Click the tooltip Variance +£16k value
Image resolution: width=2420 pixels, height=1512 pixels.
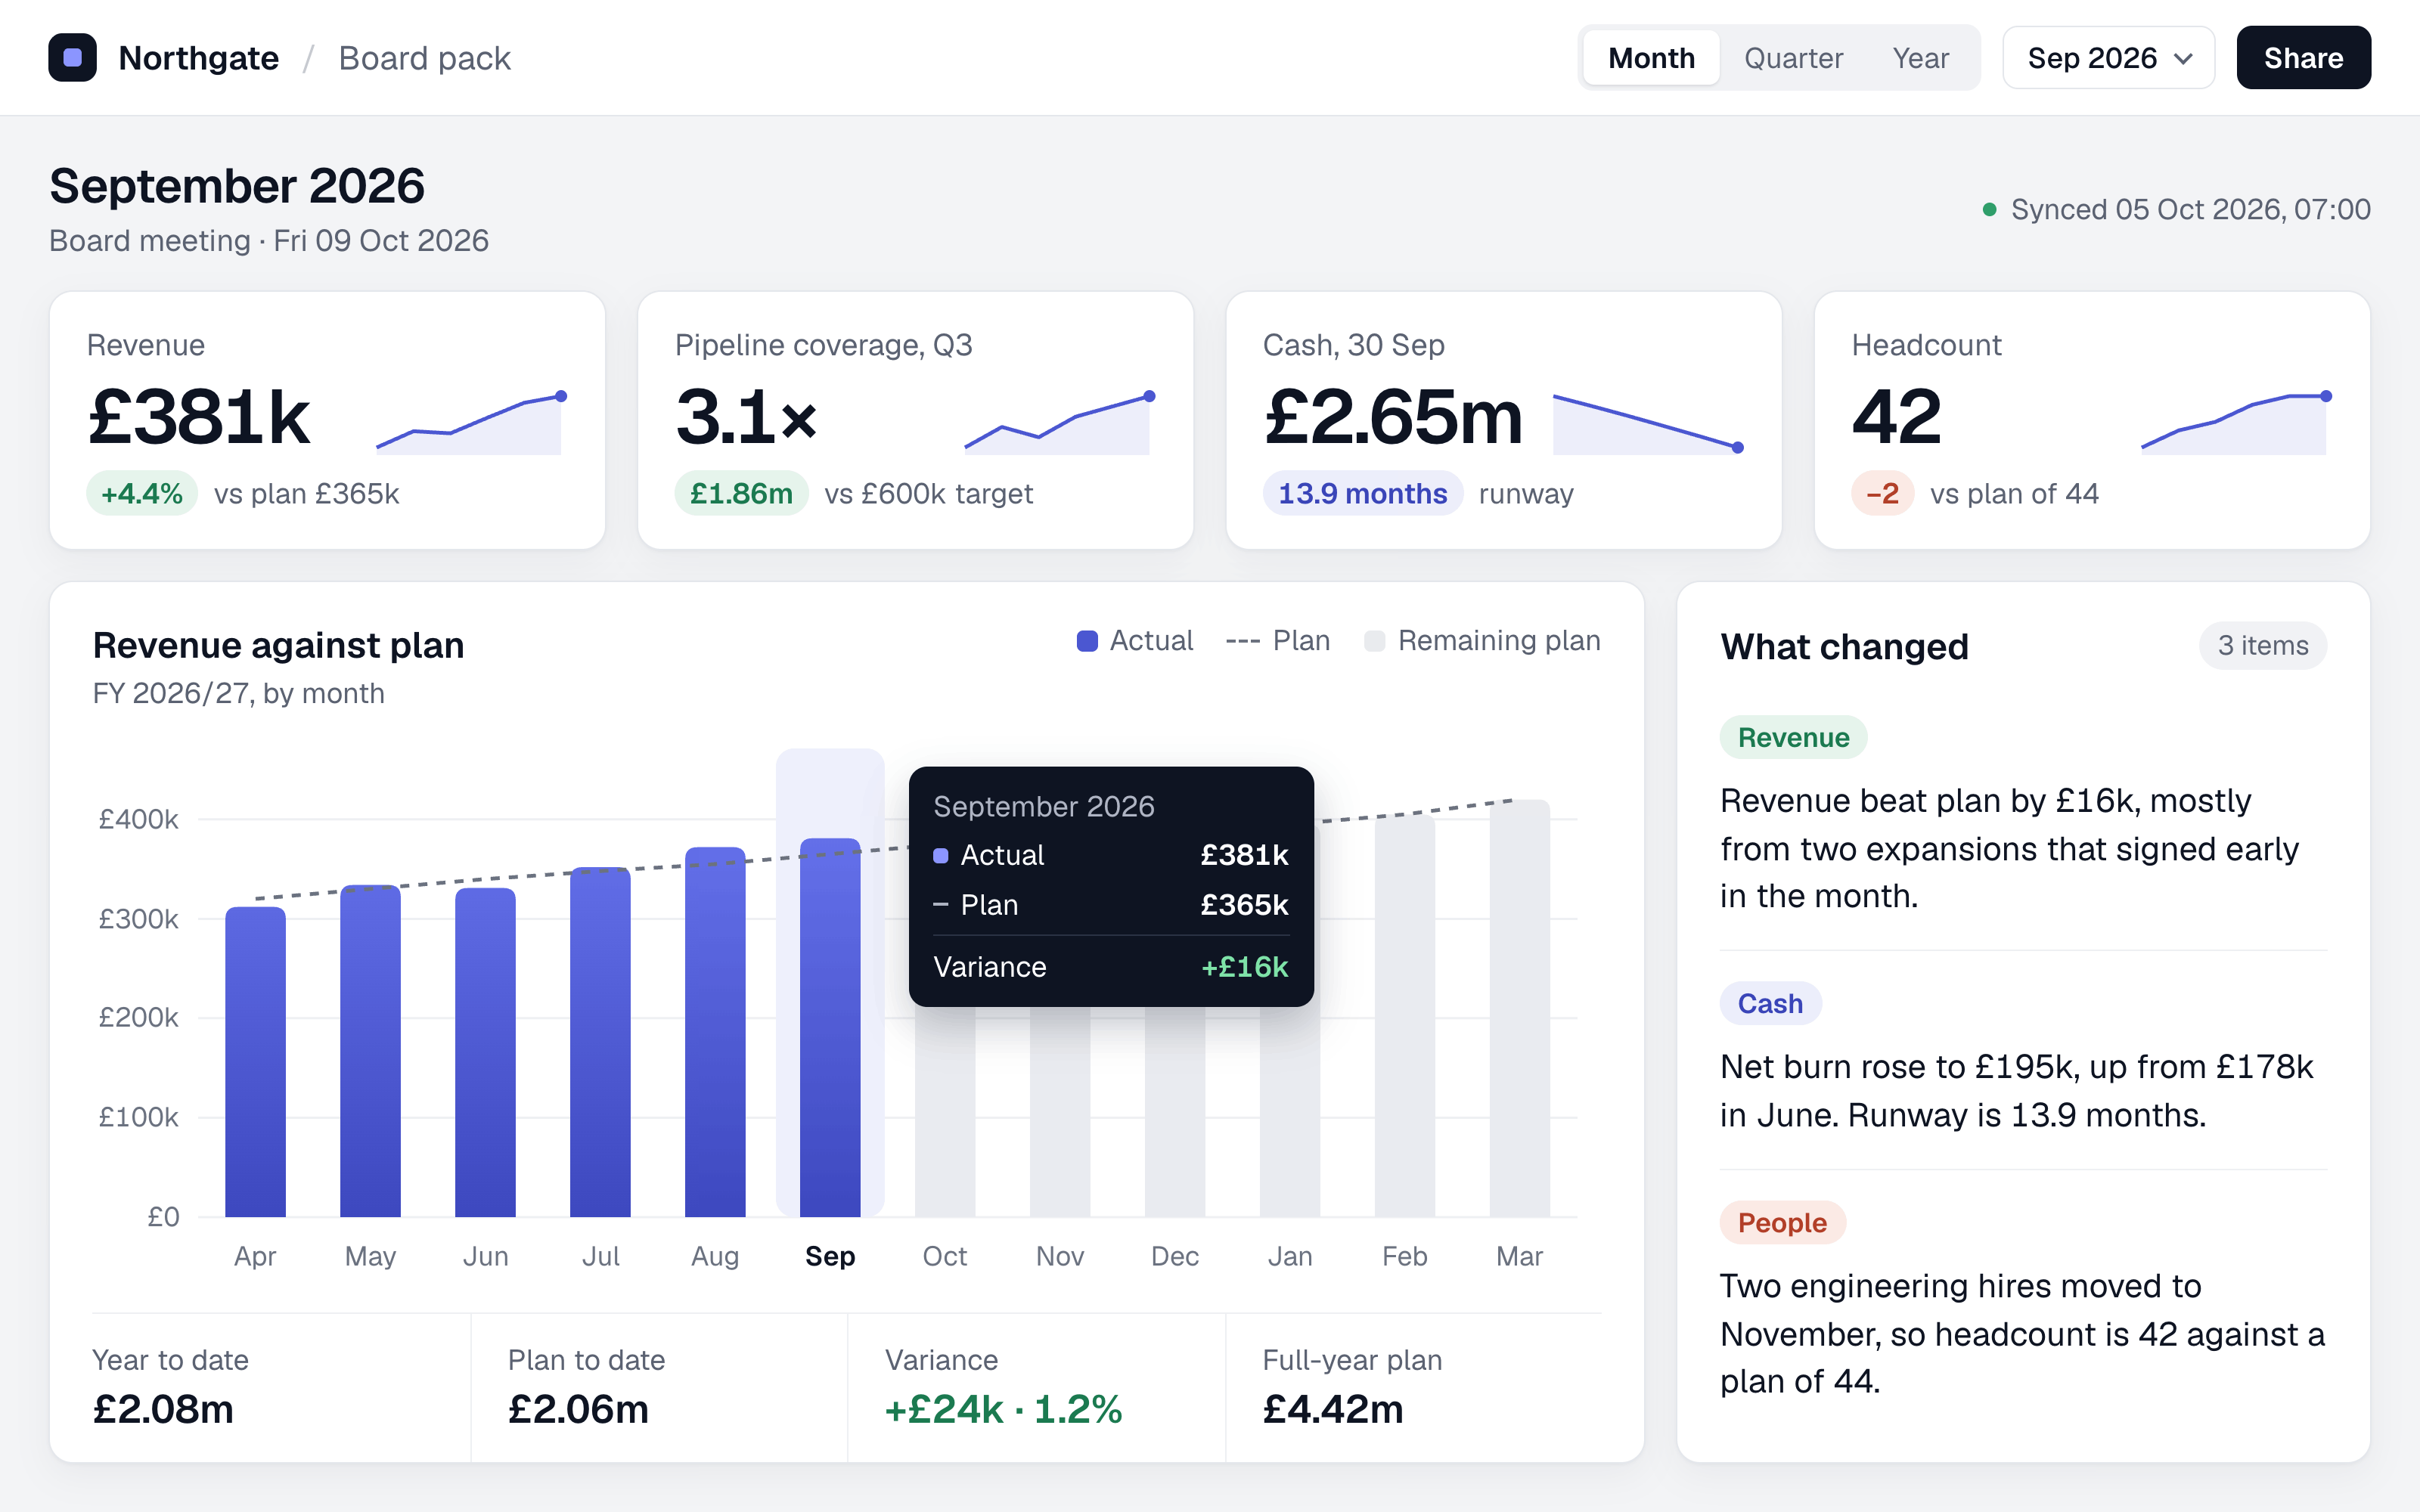click(1244, 967)
